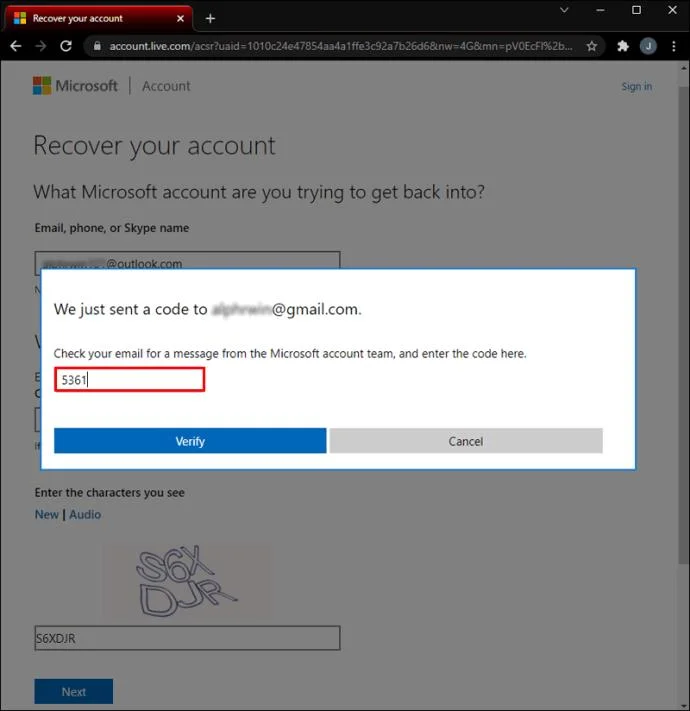Reload the page with the refresh icon
Viewport: 690px width, 711px height.
[66, 46]
